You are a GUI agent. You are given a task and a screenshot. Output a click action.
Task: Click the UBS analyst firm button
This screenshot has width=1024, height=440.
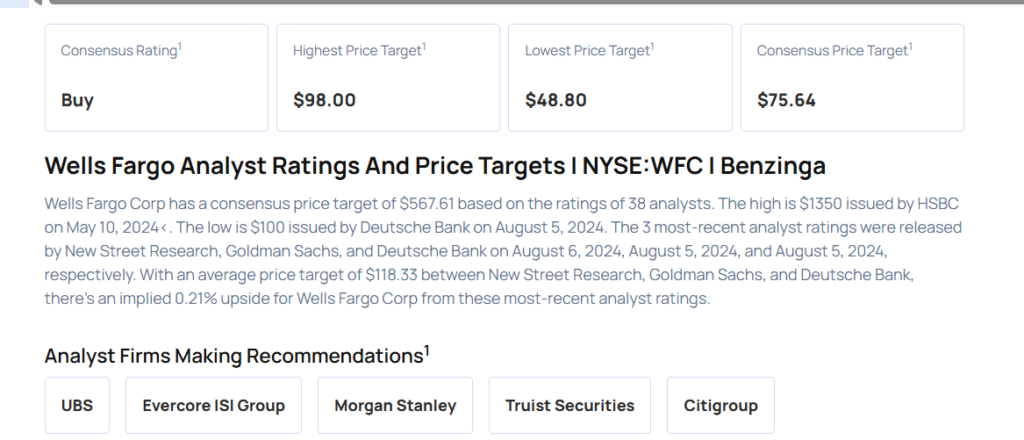click(x=77, y=405)
